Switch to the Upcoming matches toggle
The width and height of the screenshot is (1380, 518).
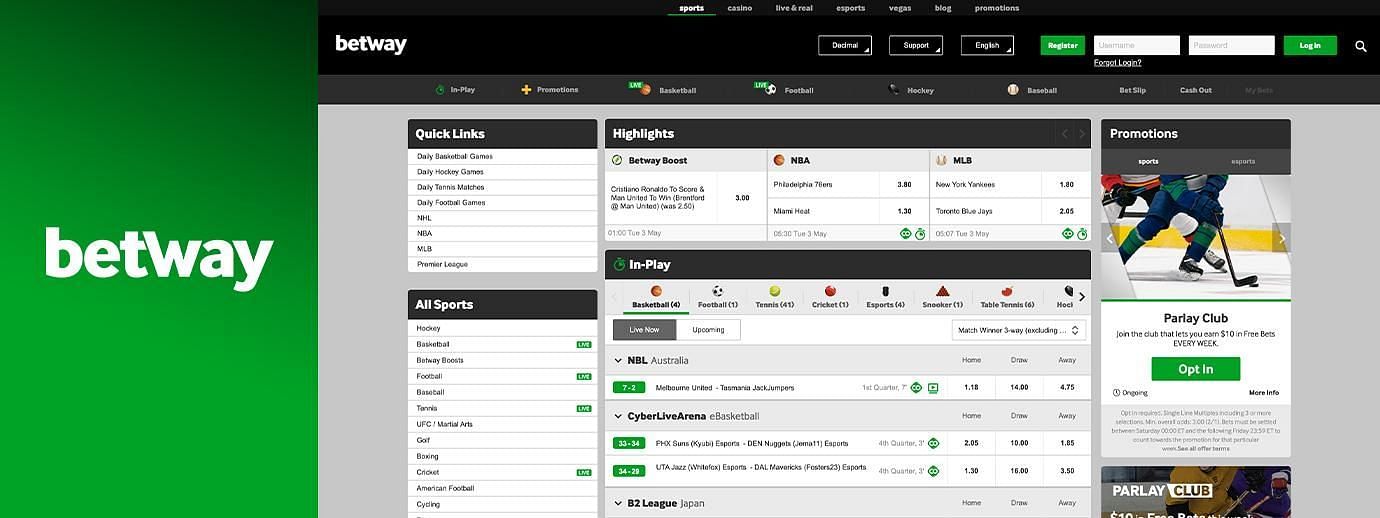pyautogui.click(x=708, y=330)
